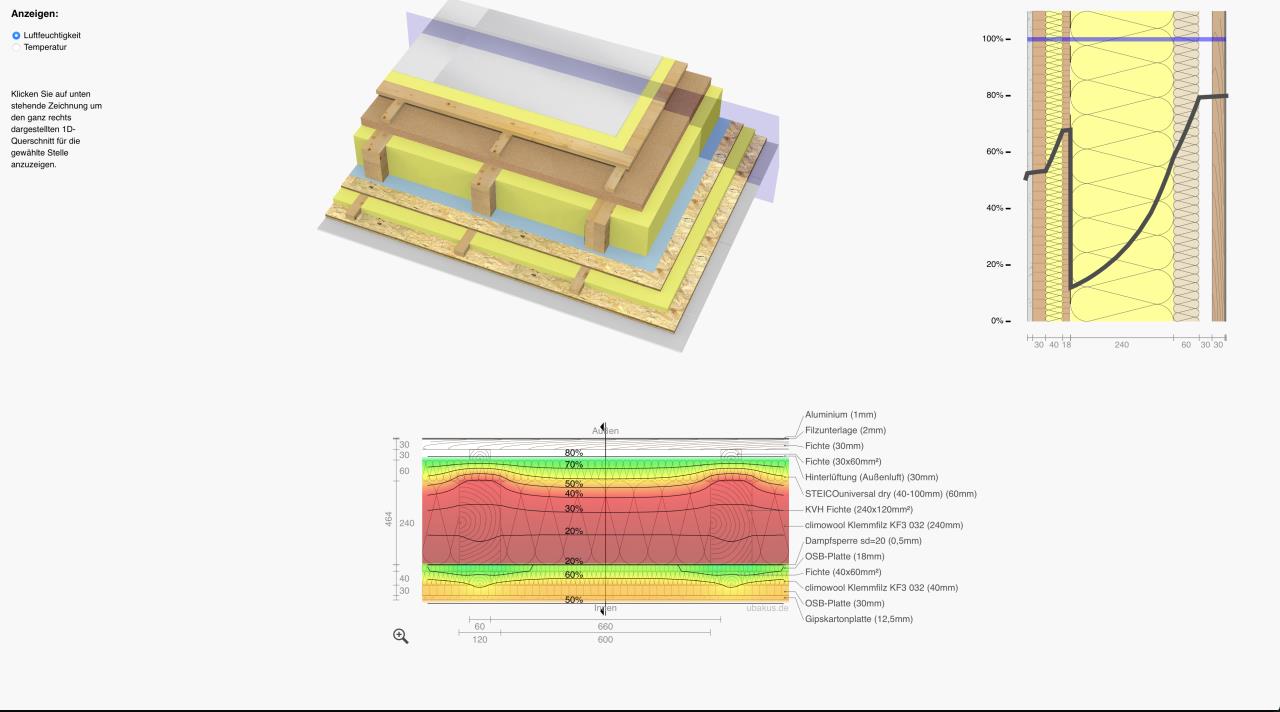Click the OSB-Platte (18mm) label

tap(844, 557)
